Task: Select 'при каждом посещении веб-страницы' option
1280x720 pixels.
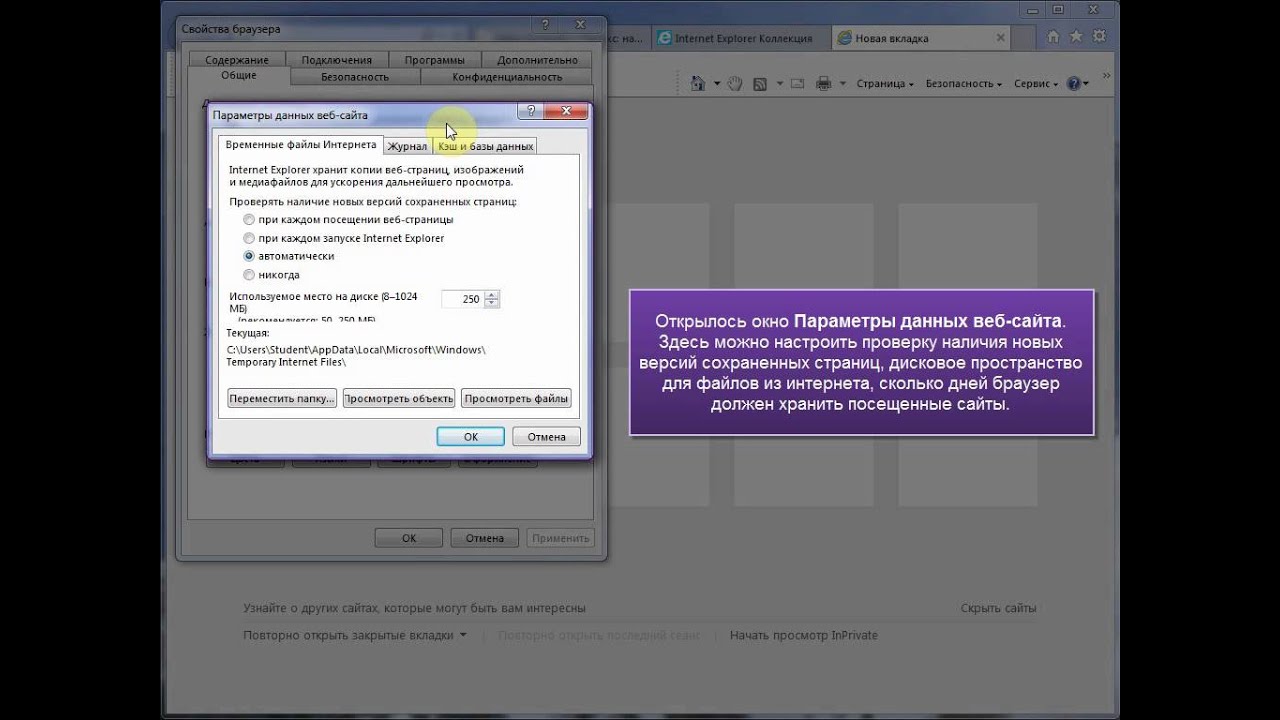Action: click(249, 219)
